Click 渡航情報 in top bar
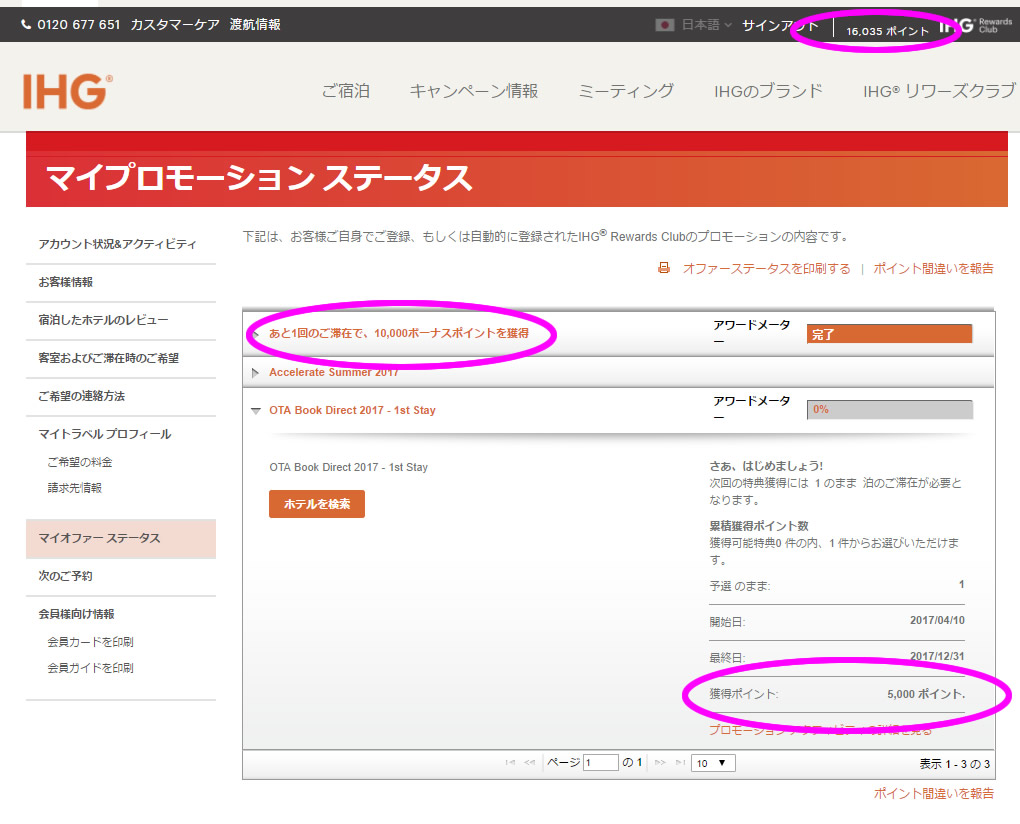This screenshot has width=1020, height=824. [x=255, y=25]
